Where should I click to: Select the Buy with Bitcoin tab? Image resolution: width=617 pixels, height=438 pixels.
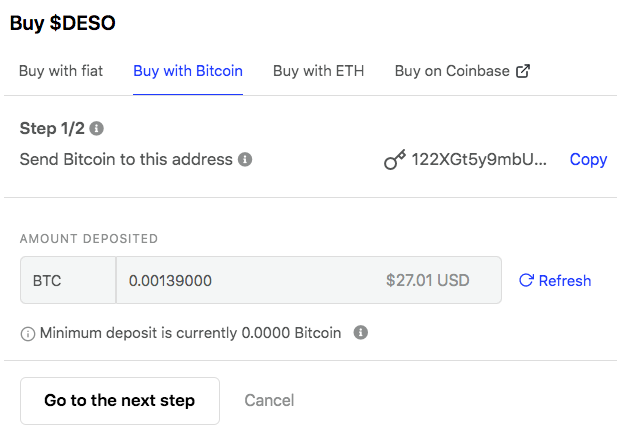click(x=188, y=71)
